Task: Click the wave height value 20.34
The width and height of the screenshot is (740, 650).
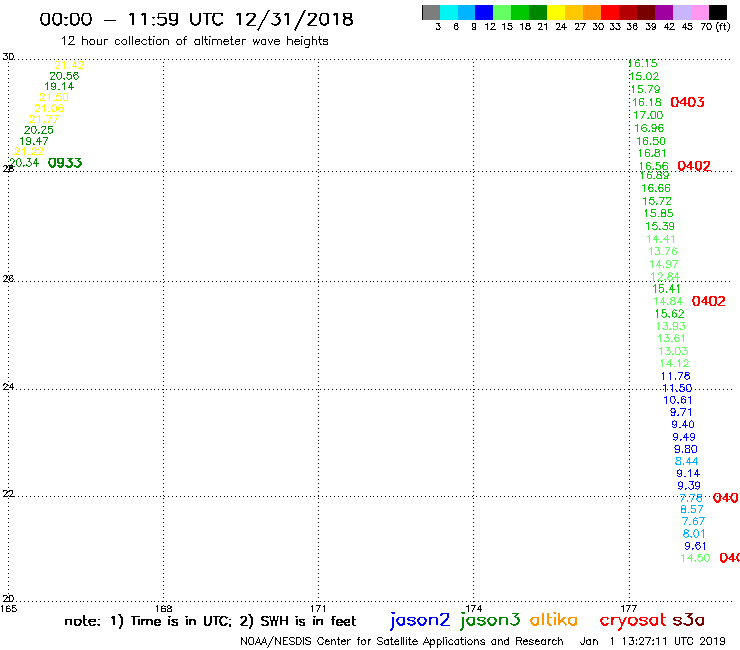Action: (25, 163)
